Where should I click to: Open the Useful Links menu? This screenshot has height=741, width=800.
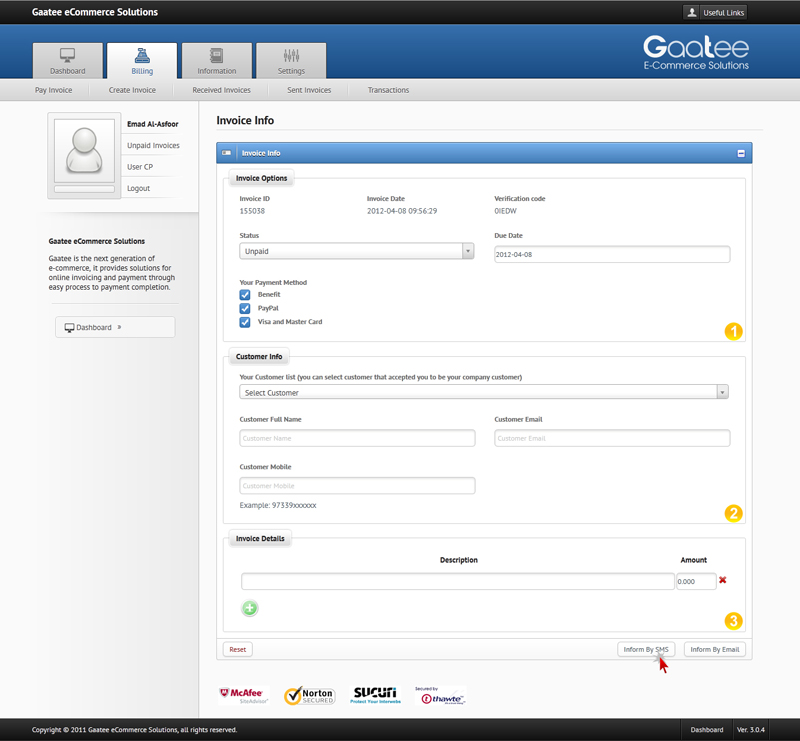(x=715, y=12)
